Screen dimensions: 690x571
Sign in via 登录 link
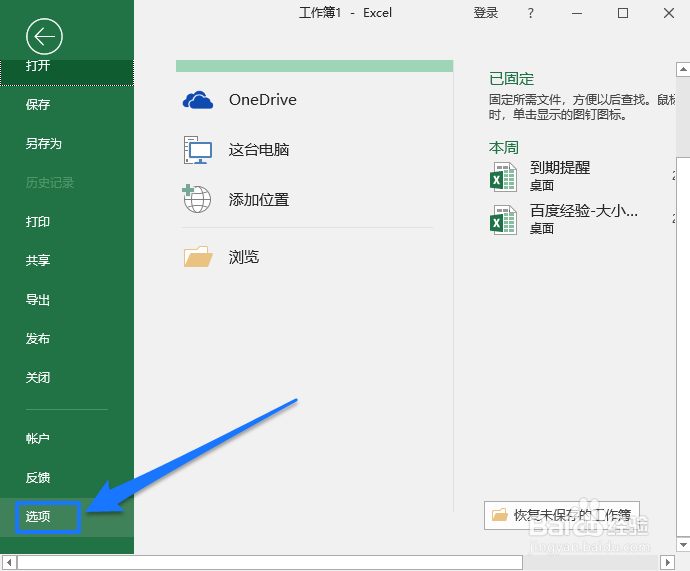click(x=486, y=13)
